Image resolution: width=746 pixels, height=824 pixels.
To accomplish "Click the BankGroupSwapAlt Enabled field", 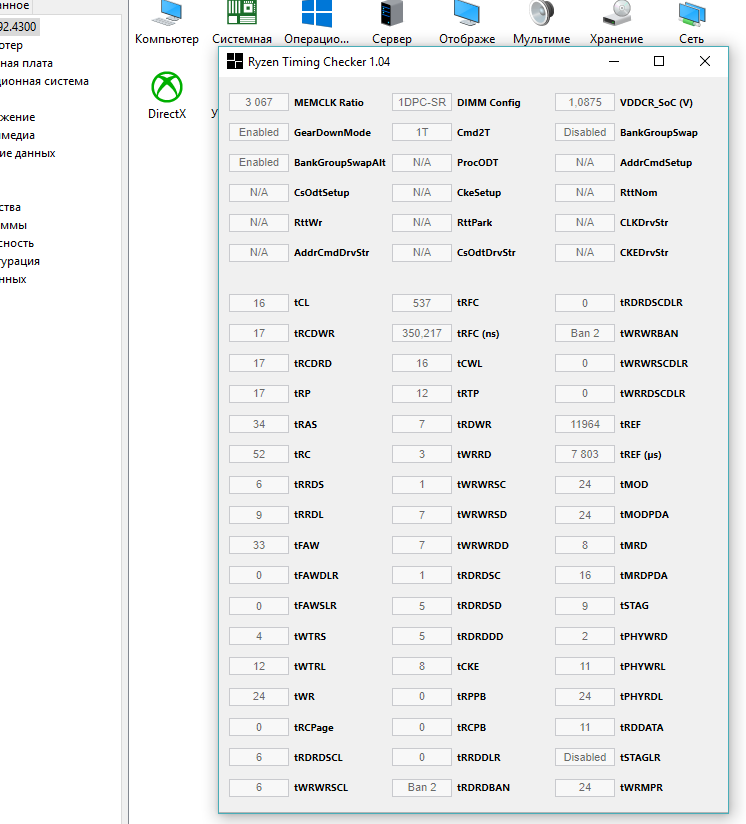I will click(x=259, y=162).
